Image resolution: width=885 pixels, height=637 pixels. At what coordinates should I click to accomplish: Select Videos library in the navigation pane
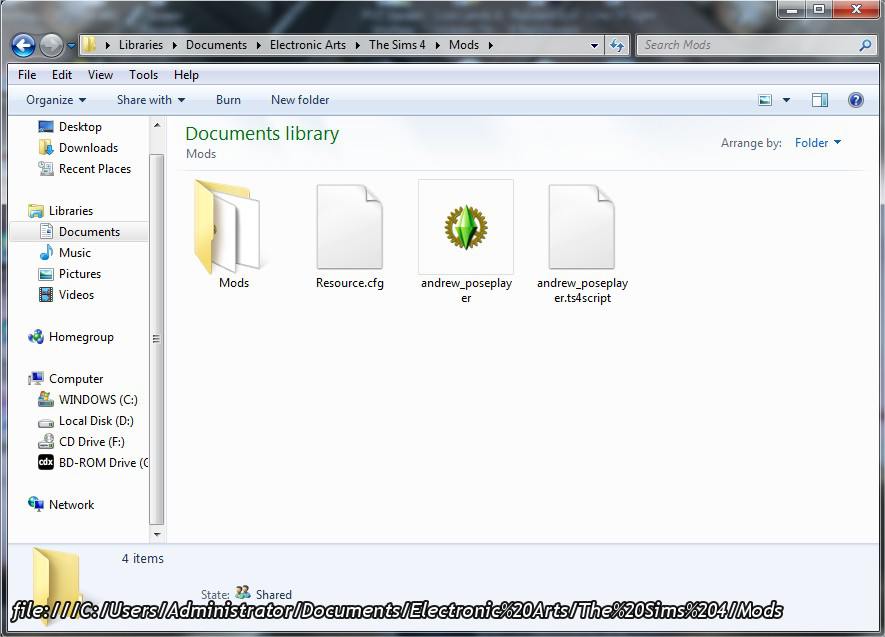(76, 295)
